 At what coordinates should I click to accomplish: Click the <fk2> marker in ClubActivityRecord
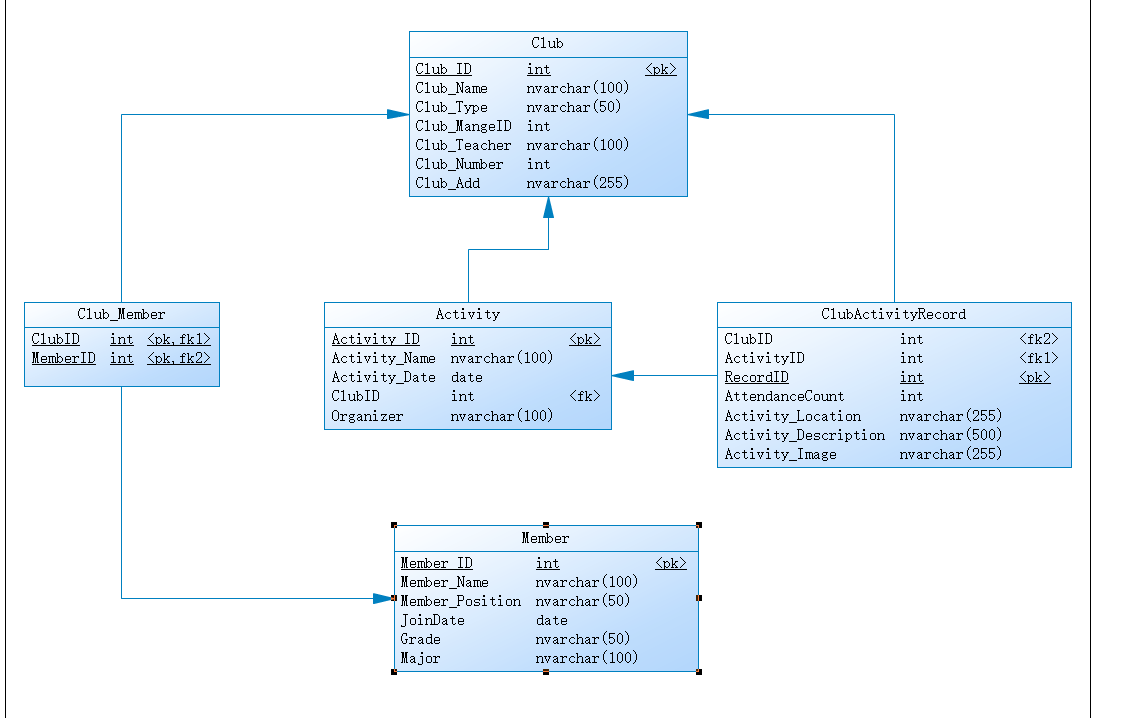(x=1039, y=339)
